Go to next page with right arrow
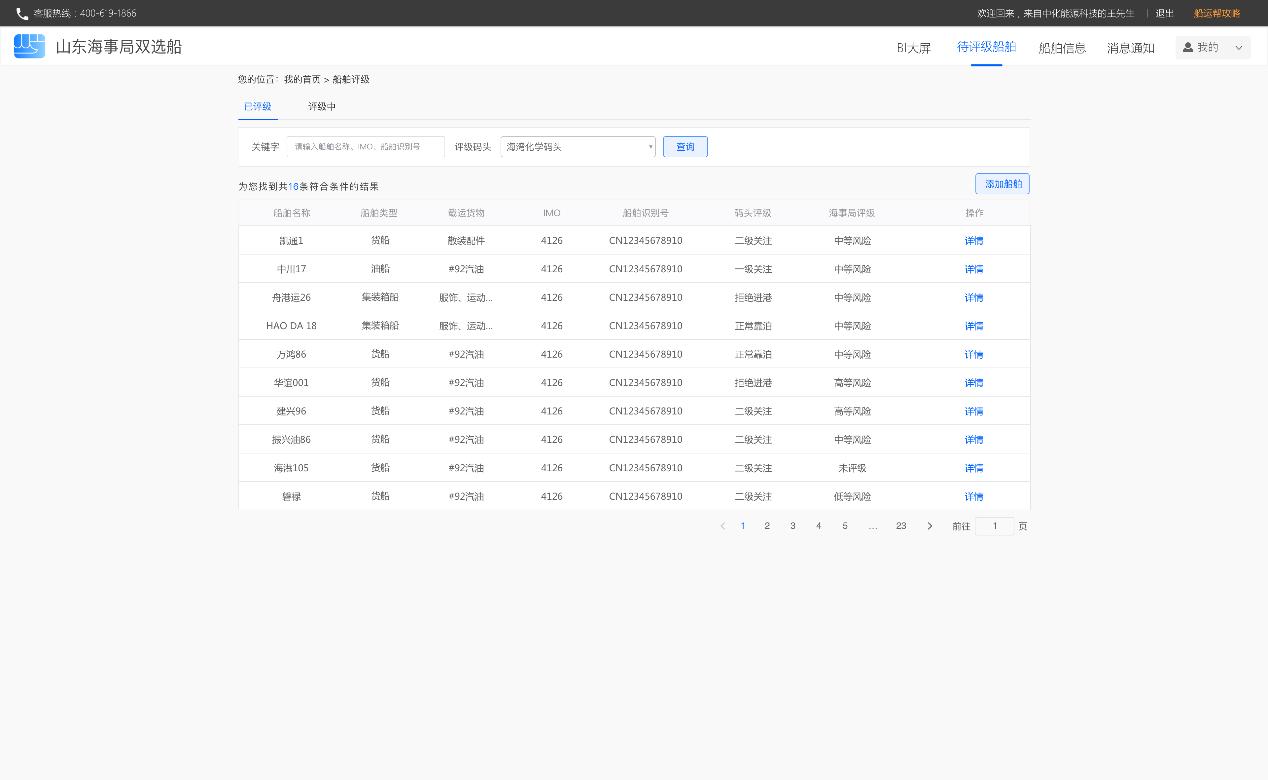This screenshot has width=1268, height=780. pyautogui.click(x=929, y=526)
